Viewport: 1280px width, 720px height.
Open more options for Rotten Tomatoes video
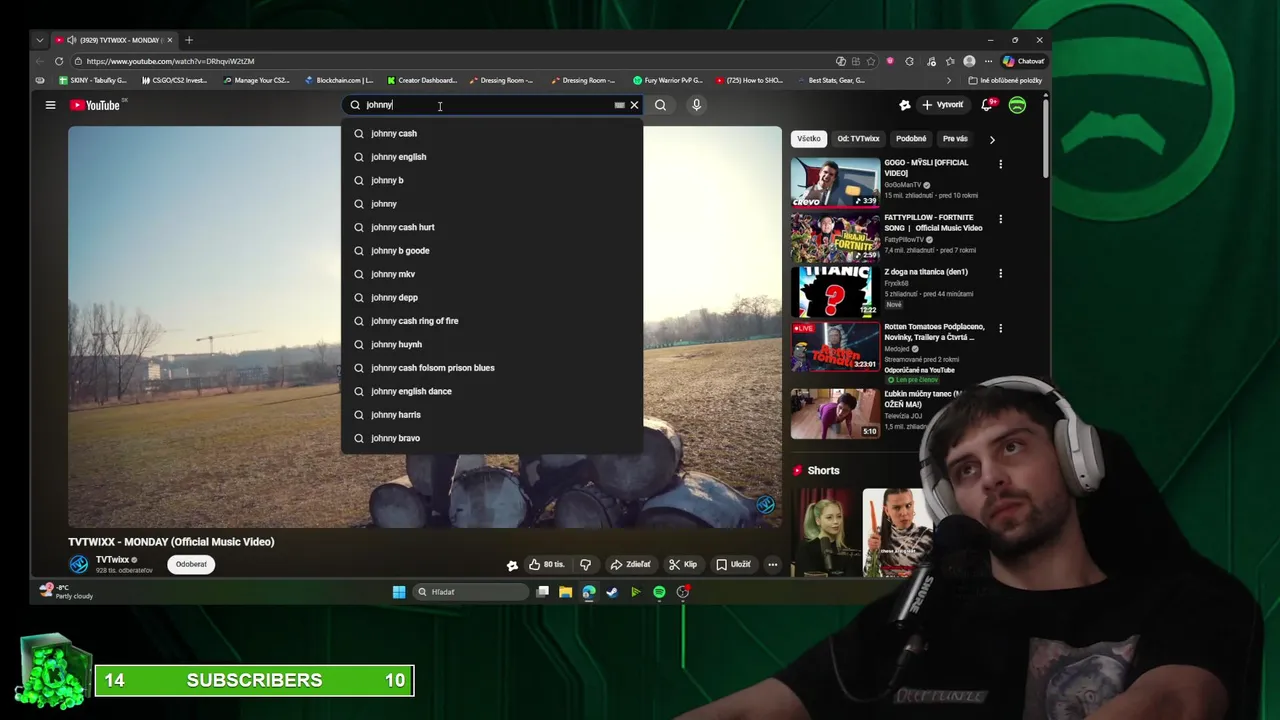tap(1000, 328)
